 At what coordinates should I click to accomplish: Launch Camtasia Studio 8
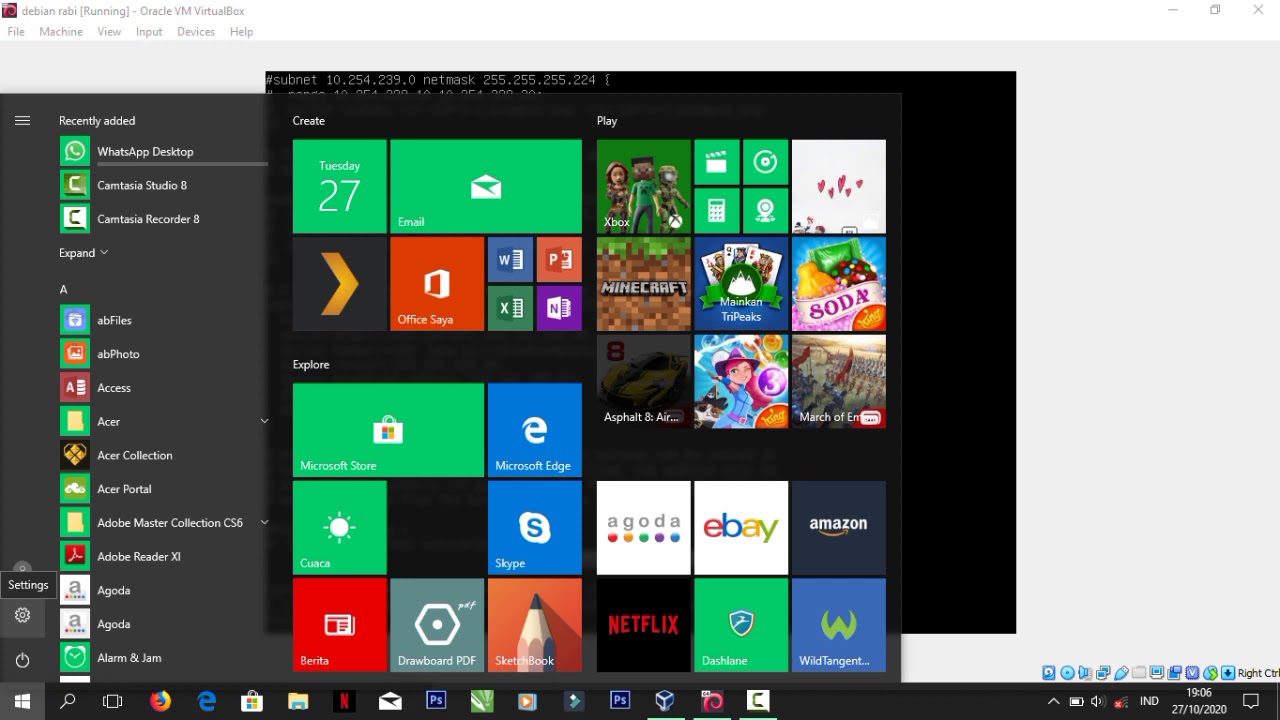coord(164,185)
